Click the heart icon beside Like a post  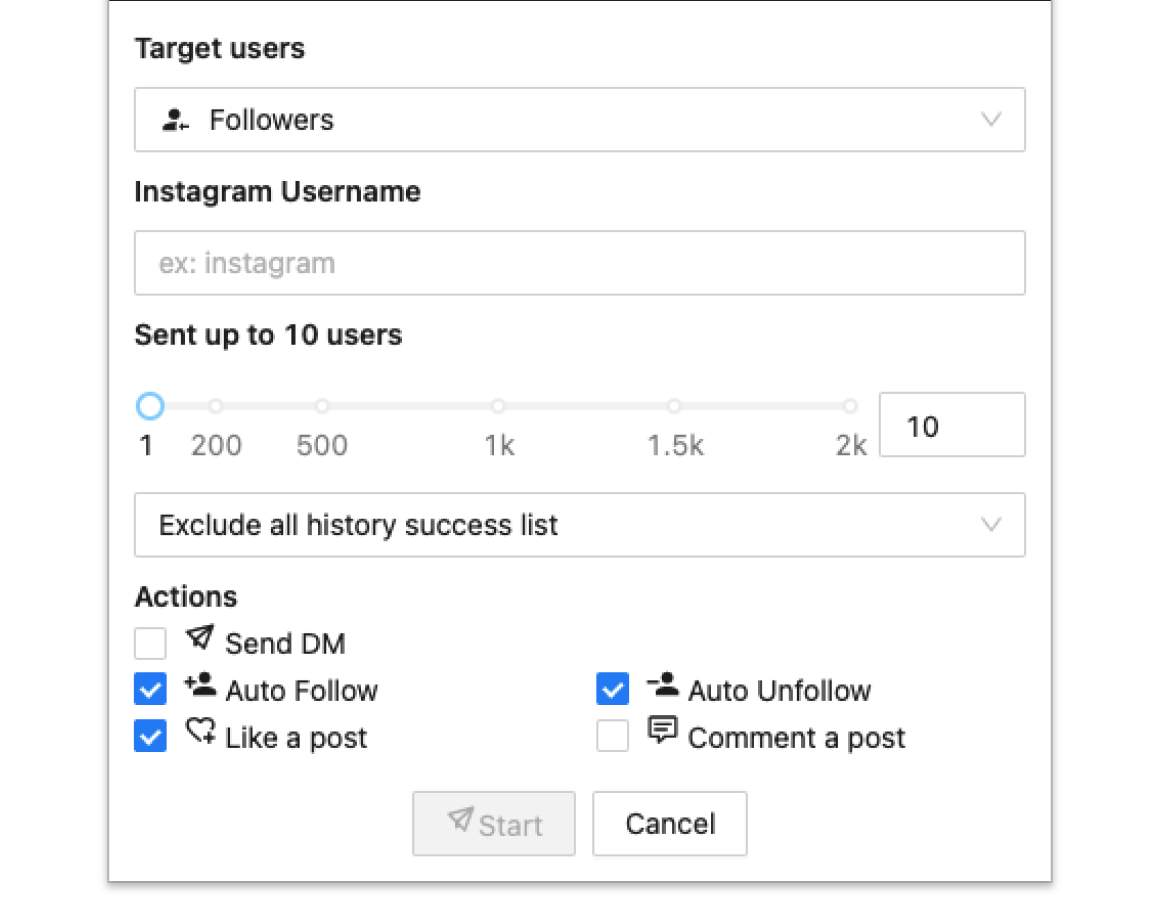pos(200,733)
